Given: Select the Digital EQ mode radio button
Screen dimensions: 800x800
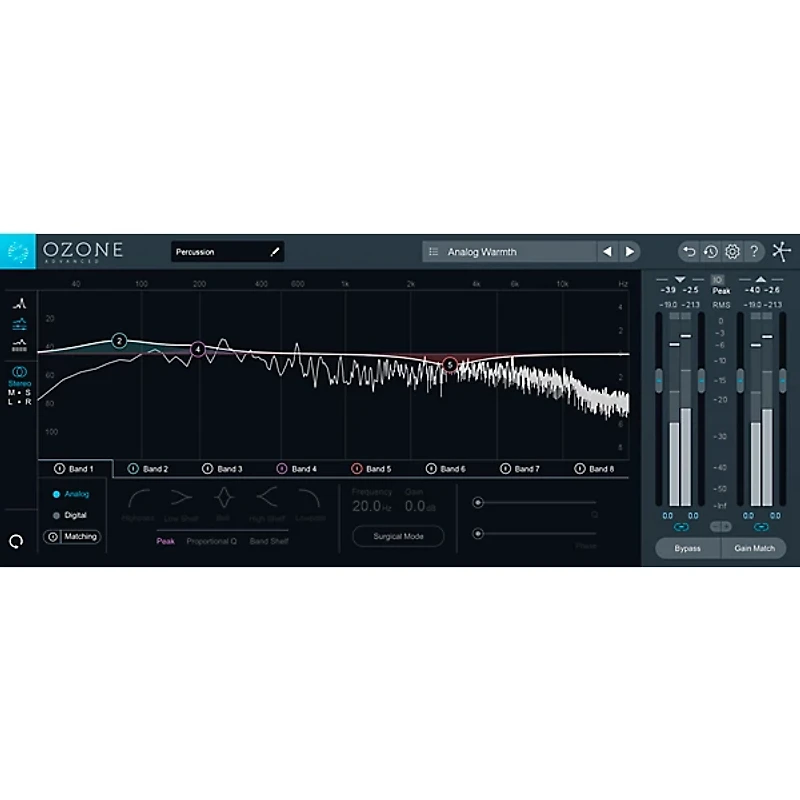Looking at the screenshot, I should pos(57,515).
